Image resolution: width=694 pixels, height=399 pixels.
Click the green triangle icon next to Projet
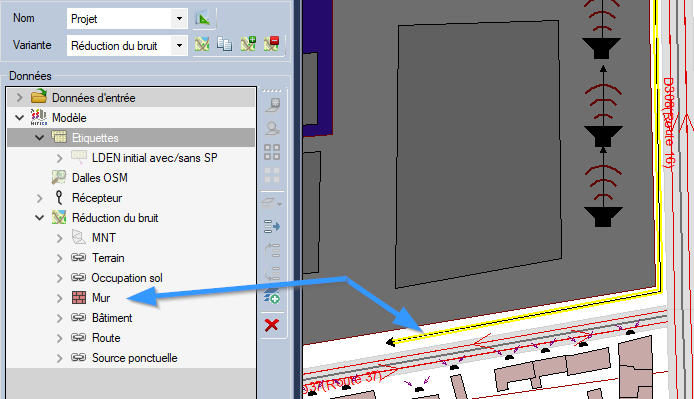point(203,19)
